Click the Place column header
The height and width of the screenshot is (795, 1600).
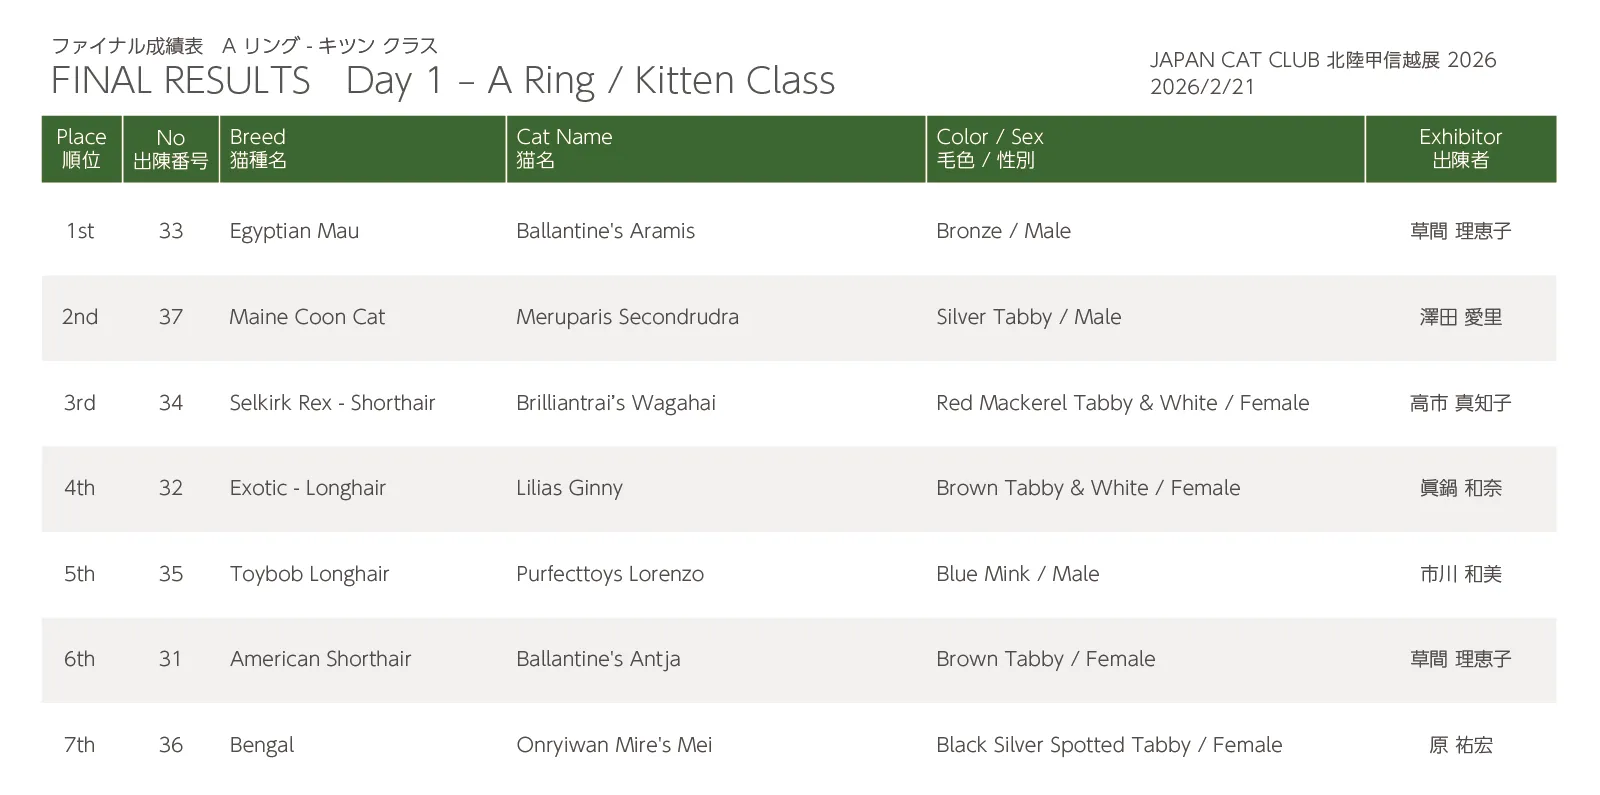click(x=81, y=148)
